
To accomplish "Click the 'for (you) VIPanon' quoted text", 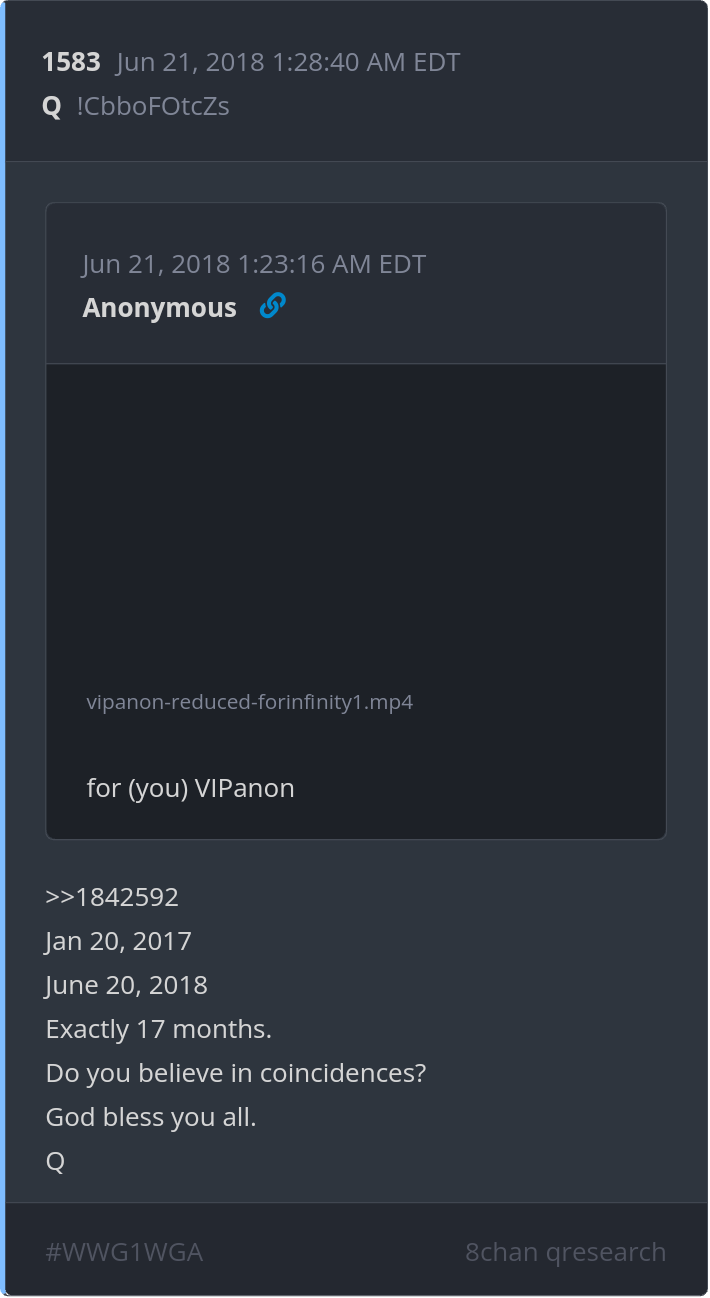I will [191, 788].
